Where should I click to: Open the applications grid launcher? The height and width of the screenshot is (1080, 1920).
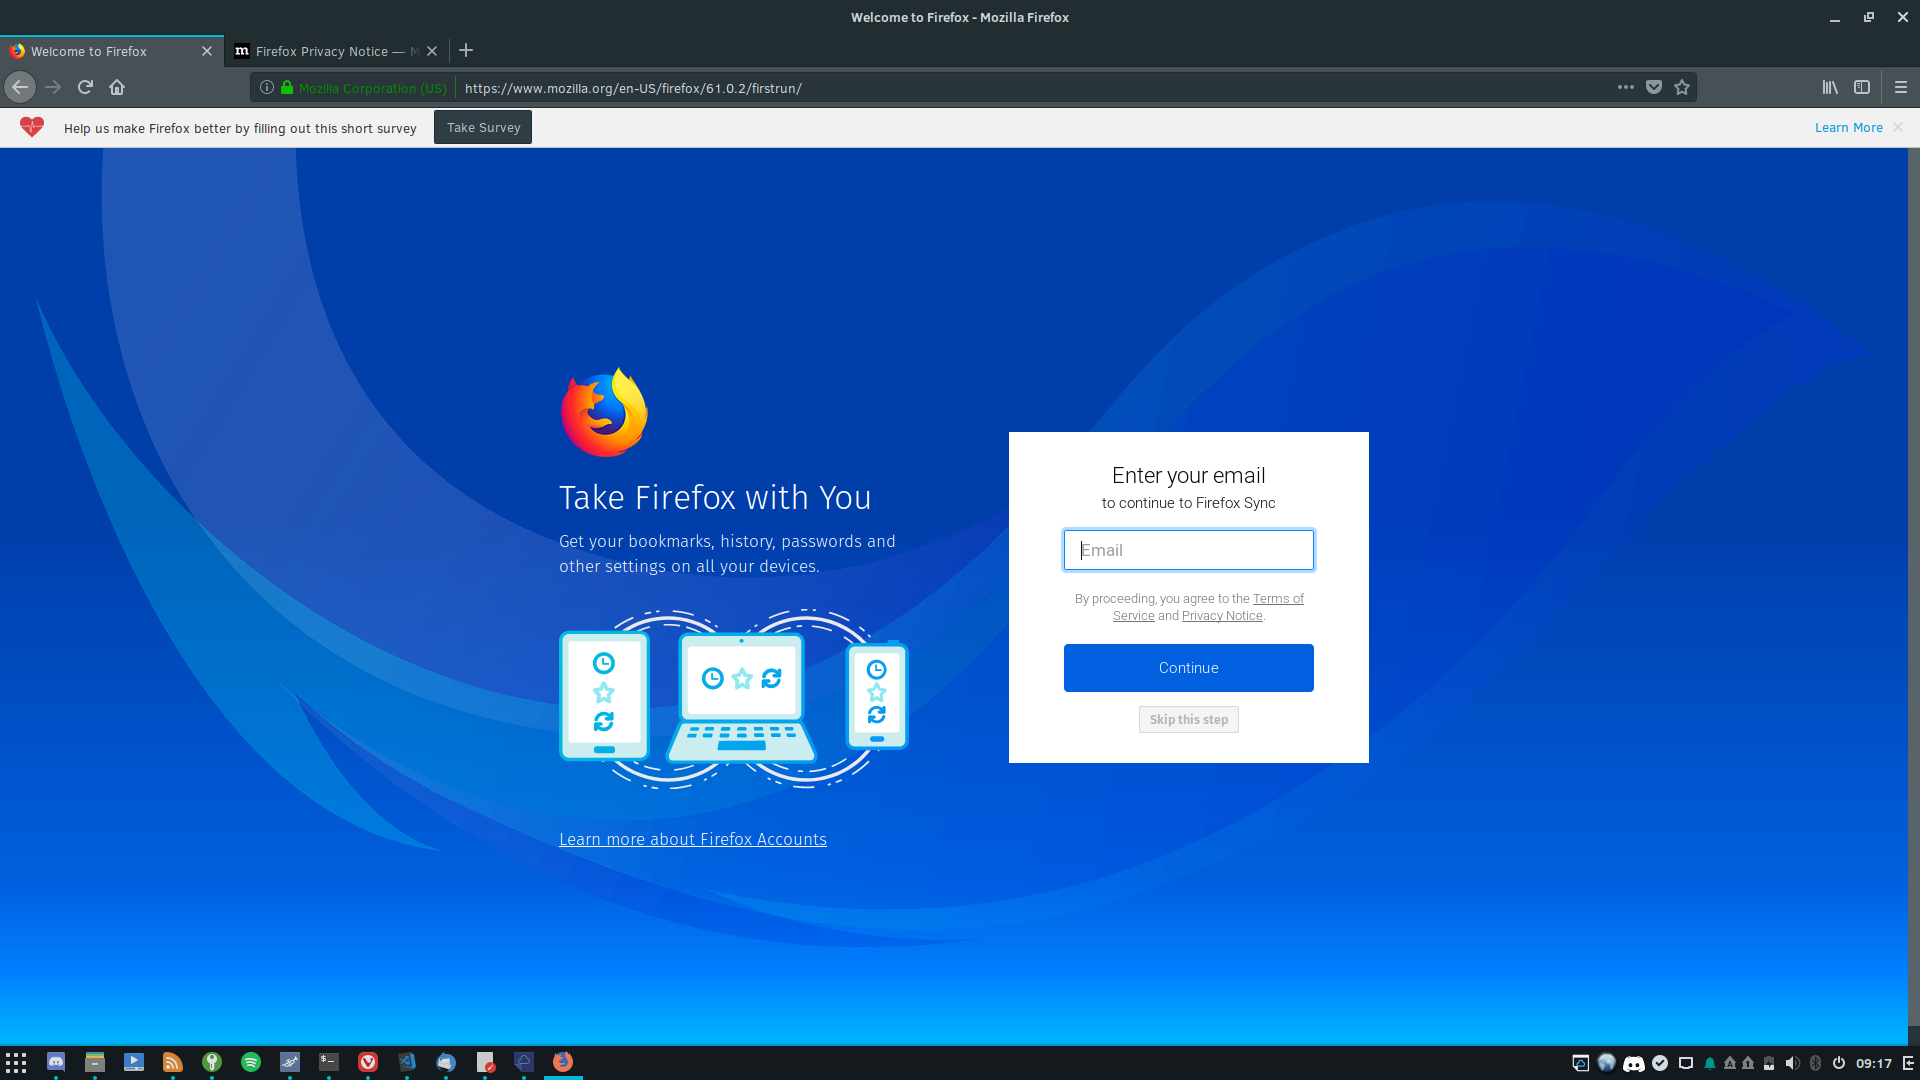click(16, 1062)
